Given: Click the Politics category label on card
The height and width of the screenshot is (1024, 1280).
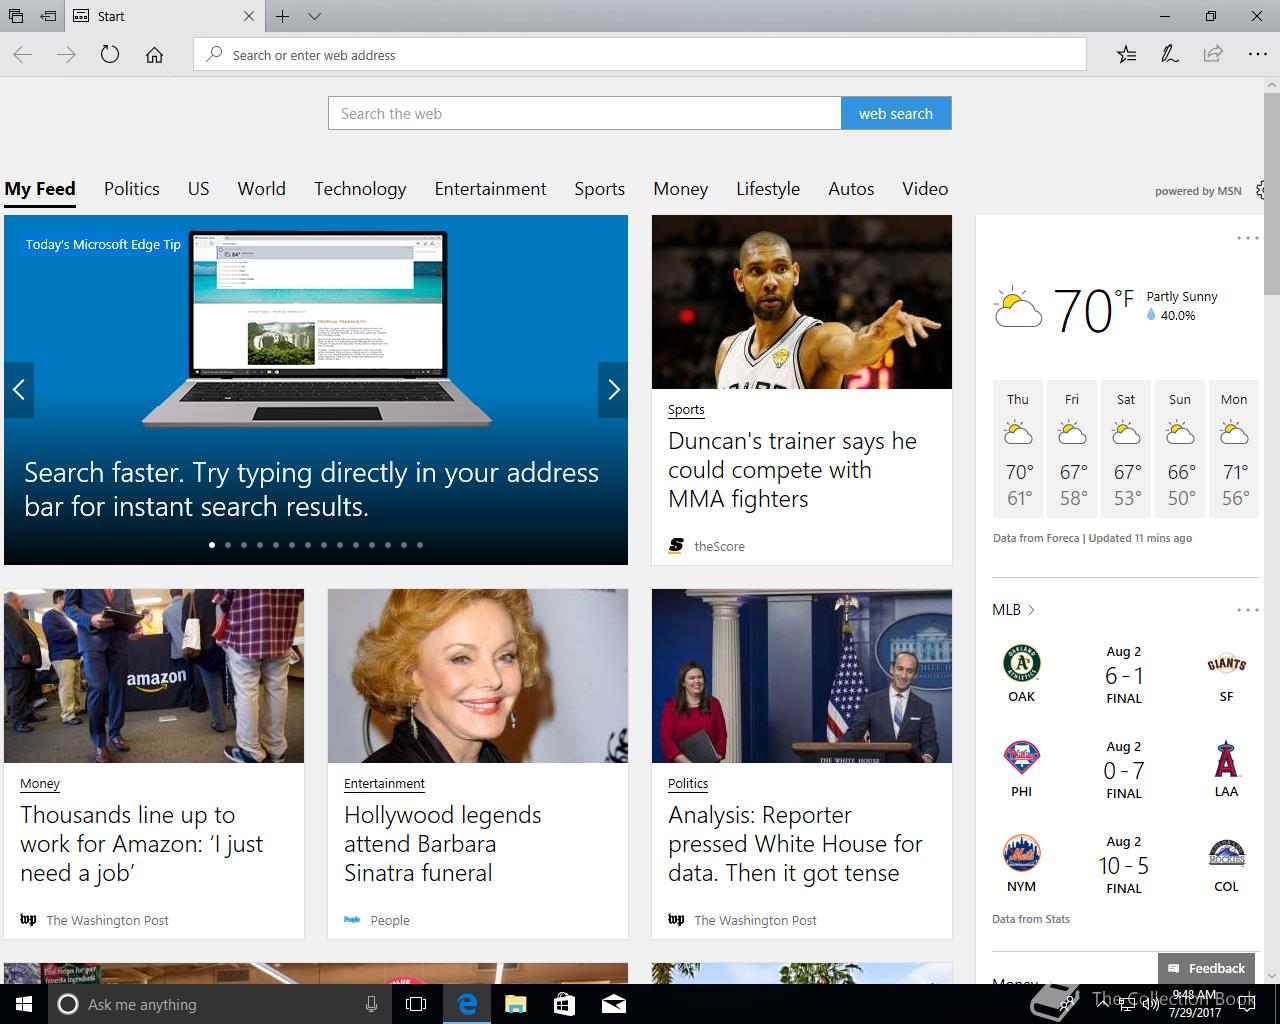Looking at the screenshot, I should point(688,783).
